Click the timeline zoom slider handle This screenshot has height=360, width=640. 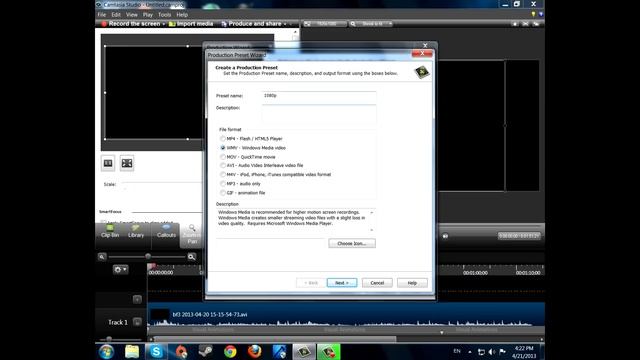[148, 256]
